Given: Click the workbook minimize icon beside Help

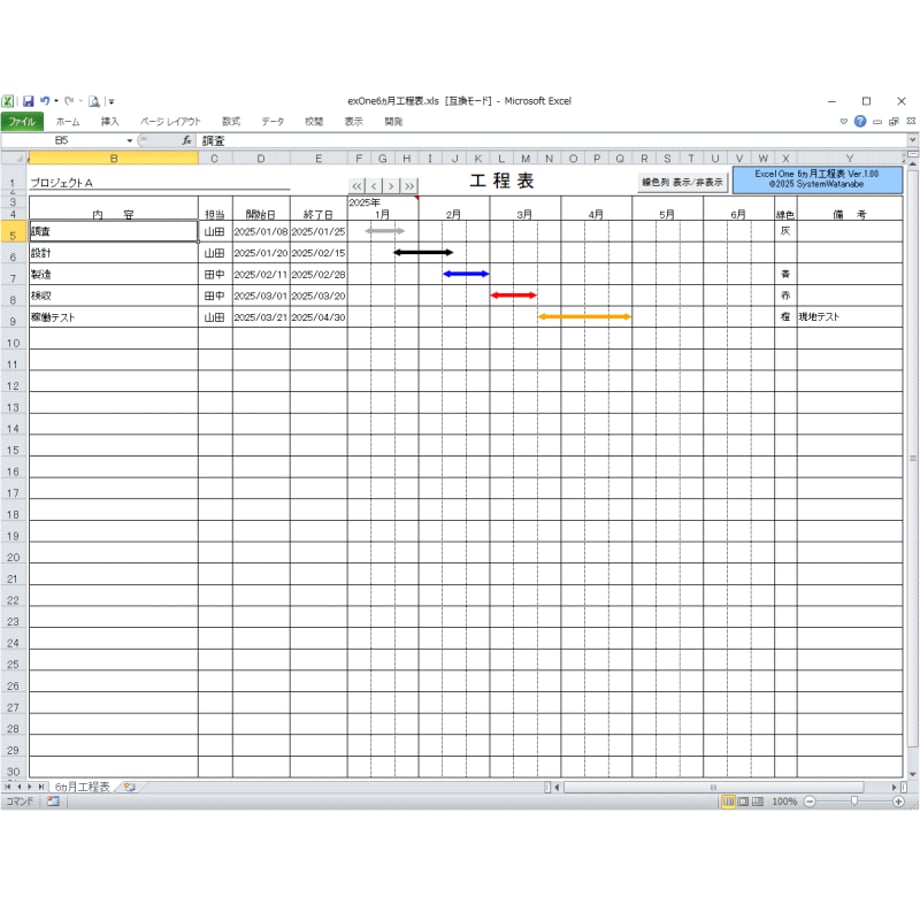Looking at the screenshot, I should click(877, 122).
